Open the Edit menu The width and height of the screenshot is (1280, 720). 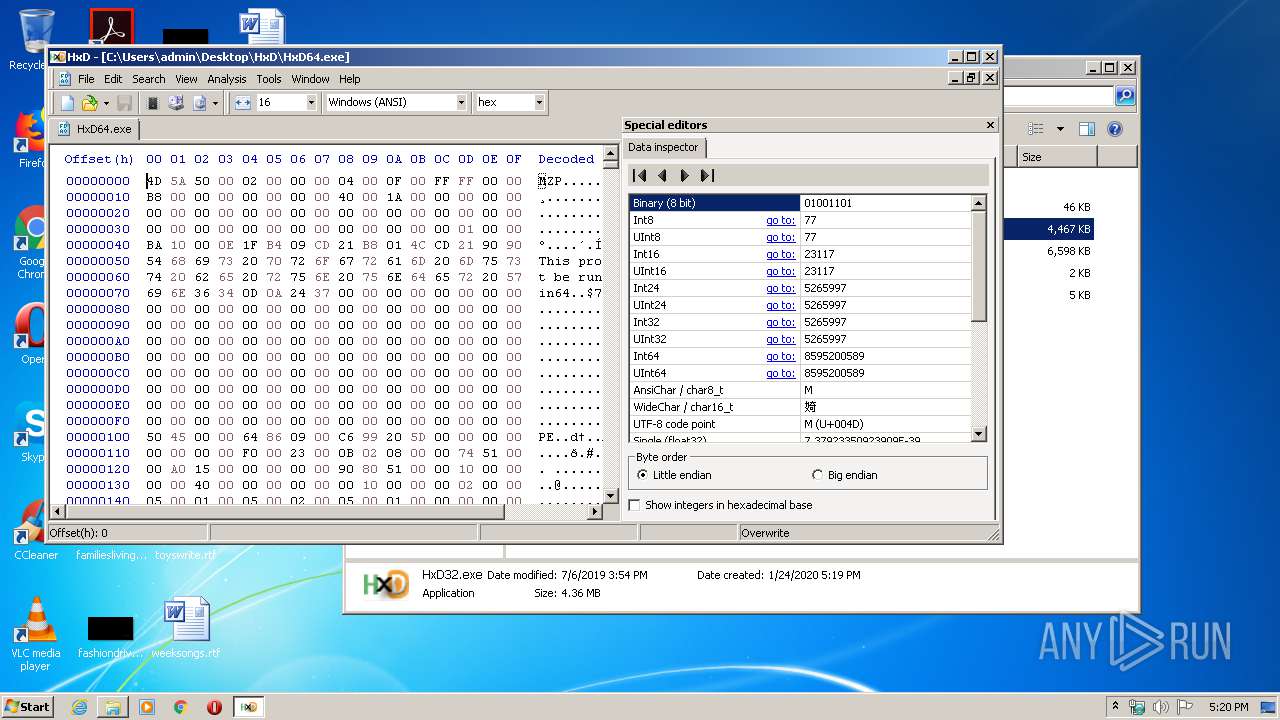(x=113, y=79)
